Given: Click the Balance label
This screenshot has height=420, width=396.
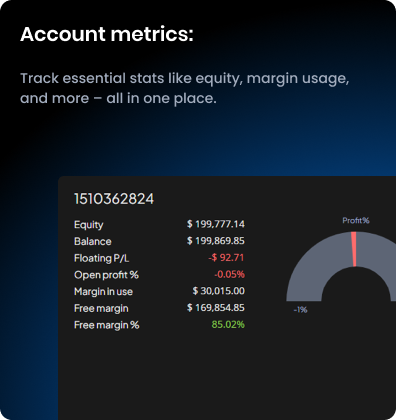Looking at the screenshot, I should 93,241.
